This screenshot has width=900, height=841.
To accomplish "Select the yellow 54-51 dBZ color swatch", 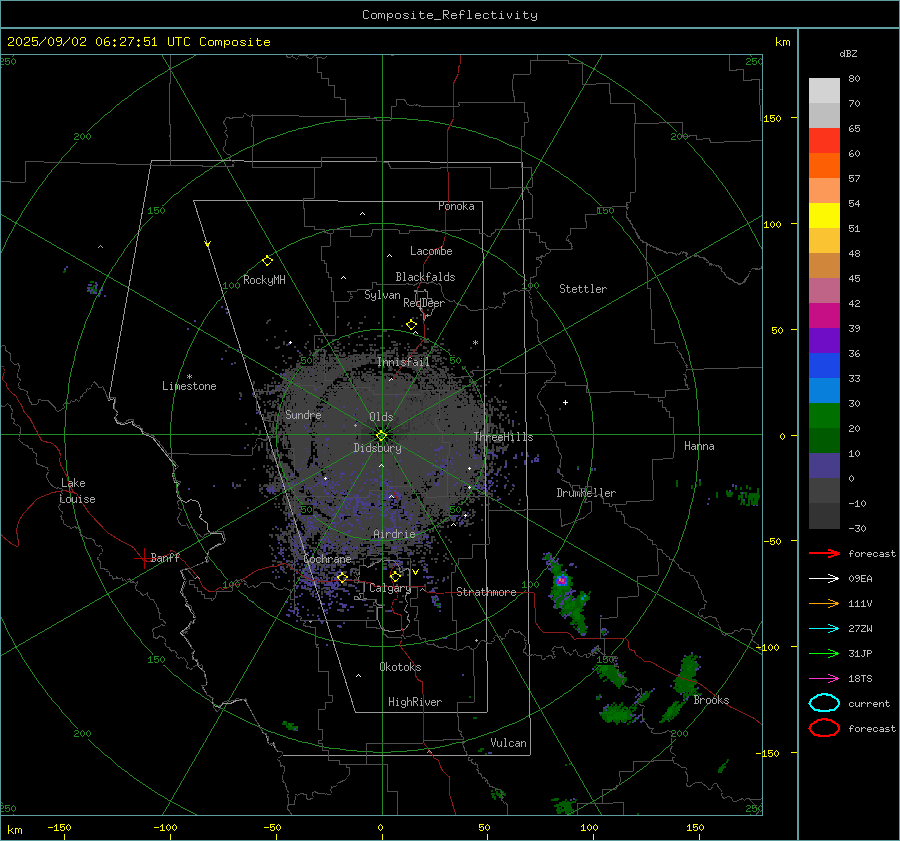I will (824, 216).
